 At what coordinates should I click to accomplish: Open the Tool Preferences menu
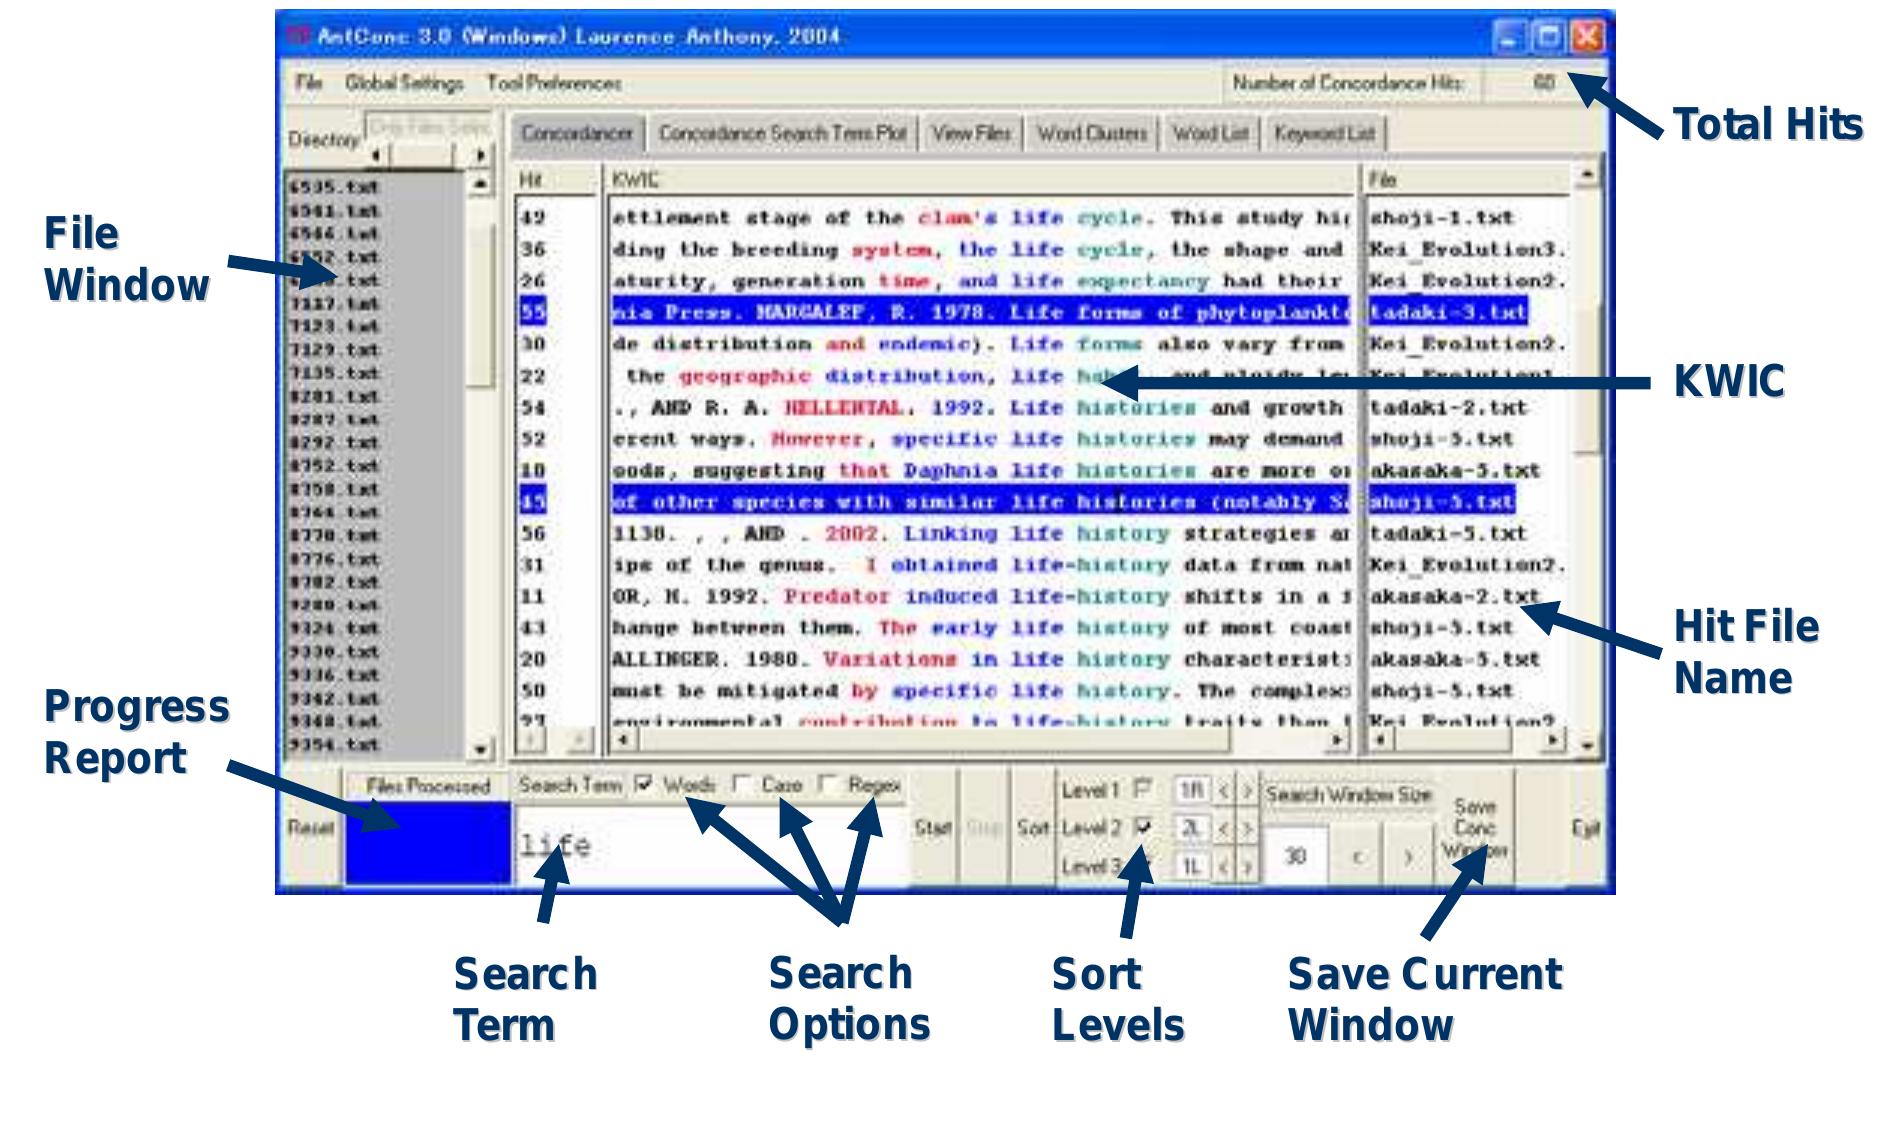554,83
